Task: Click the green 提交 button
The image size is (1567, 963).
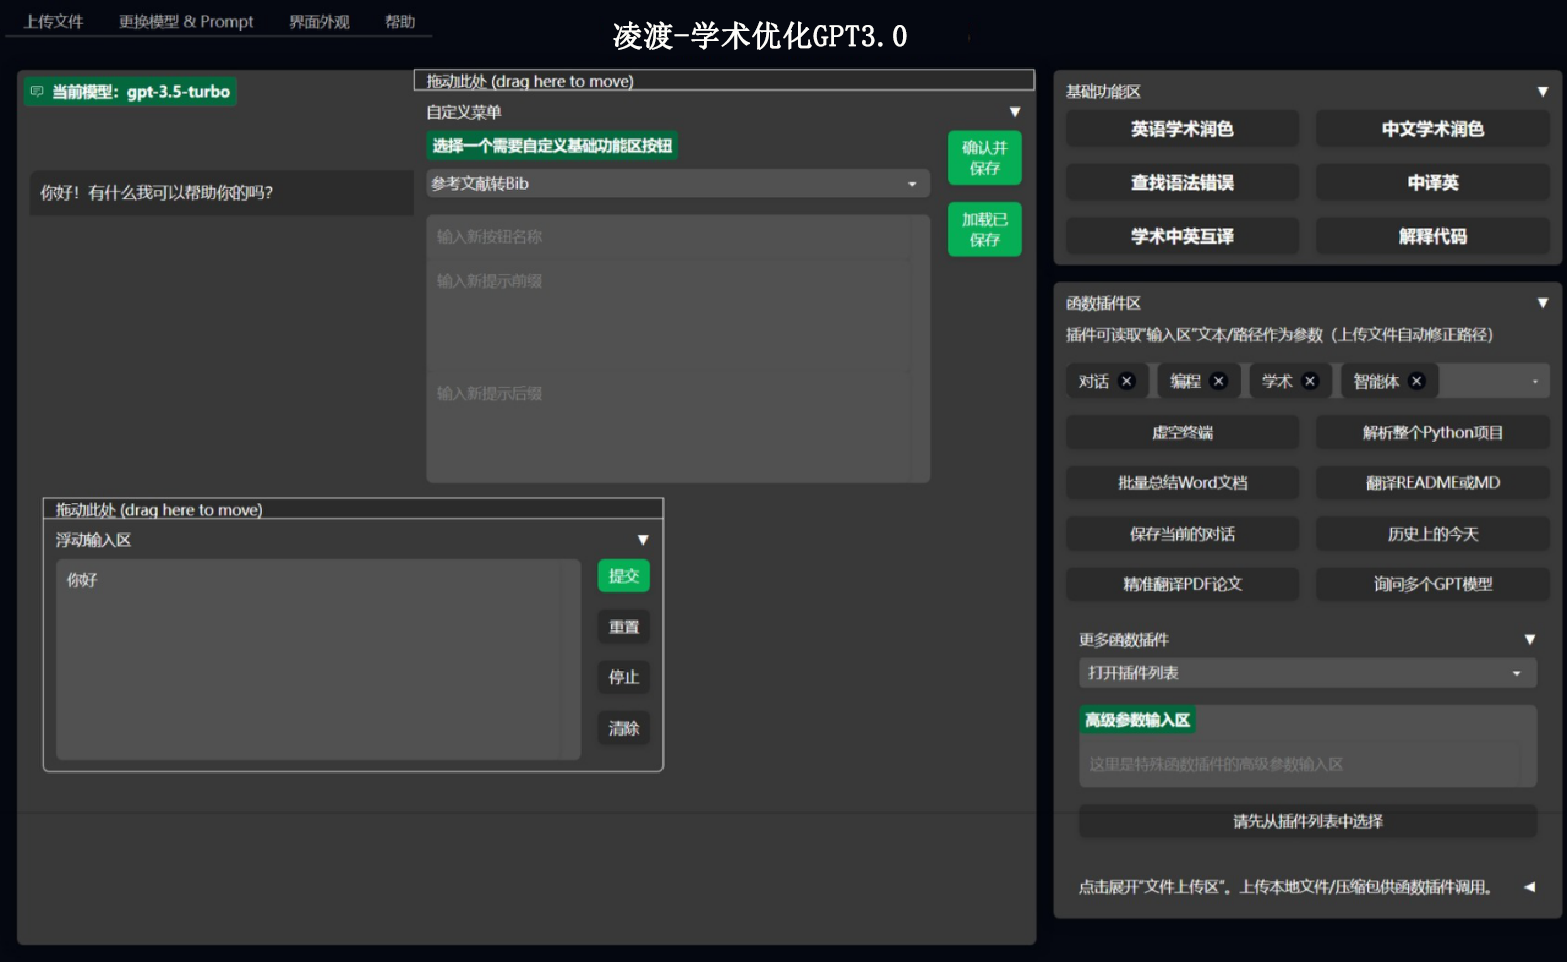Action: point(624,576)
